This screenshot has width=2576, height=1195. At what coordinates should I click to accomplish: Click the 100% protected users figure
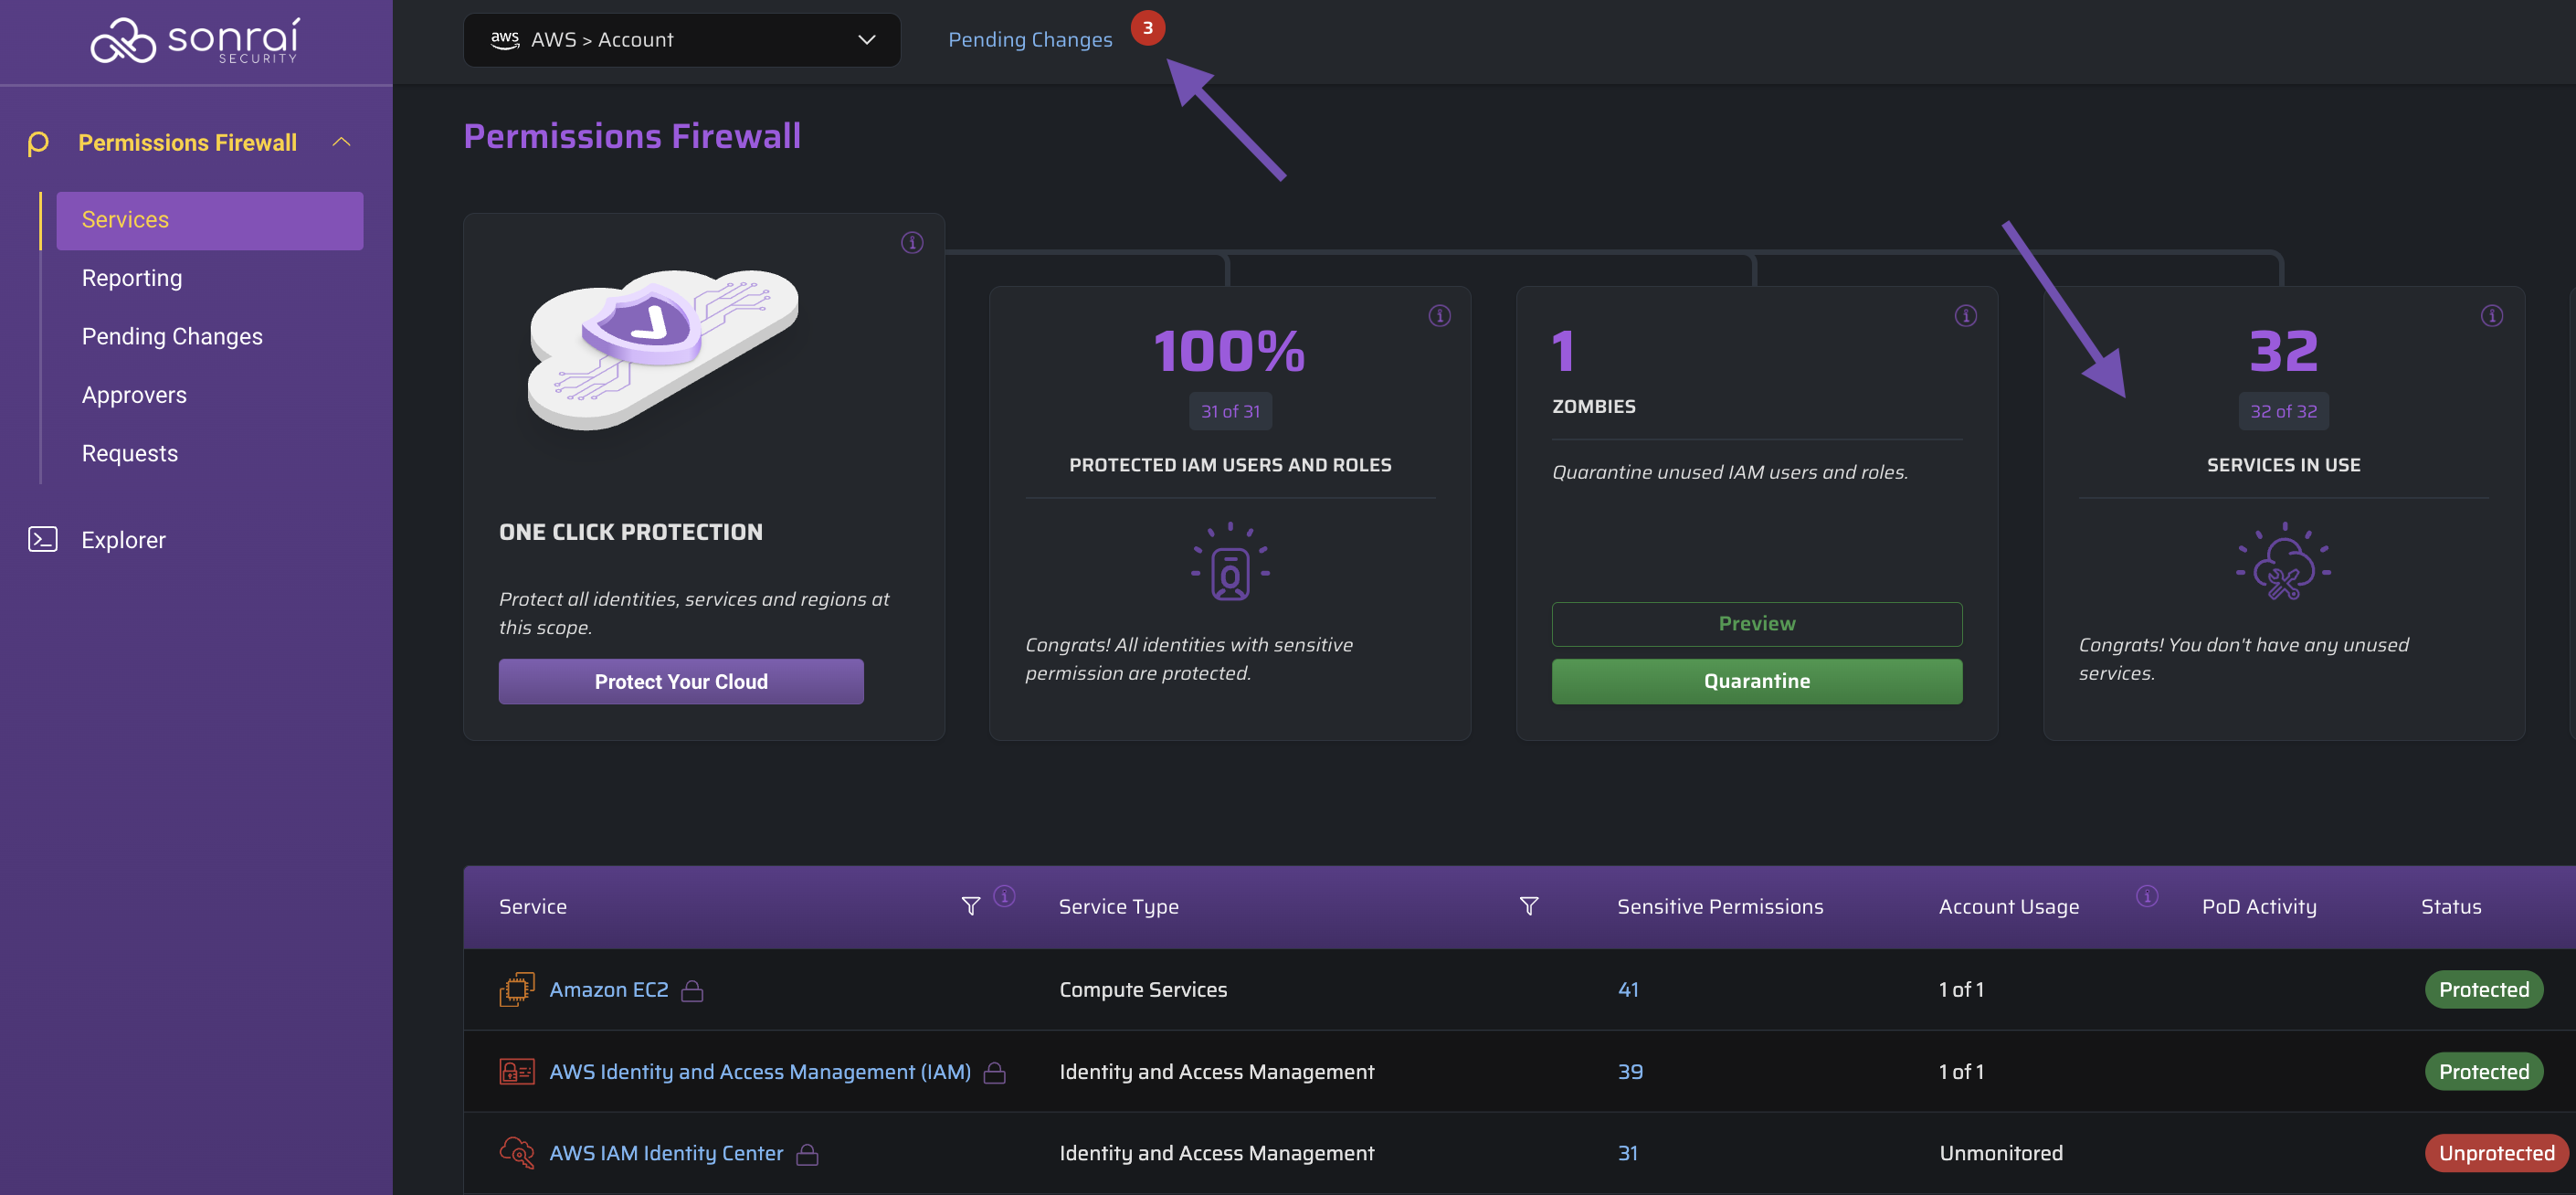(1229, 351)
